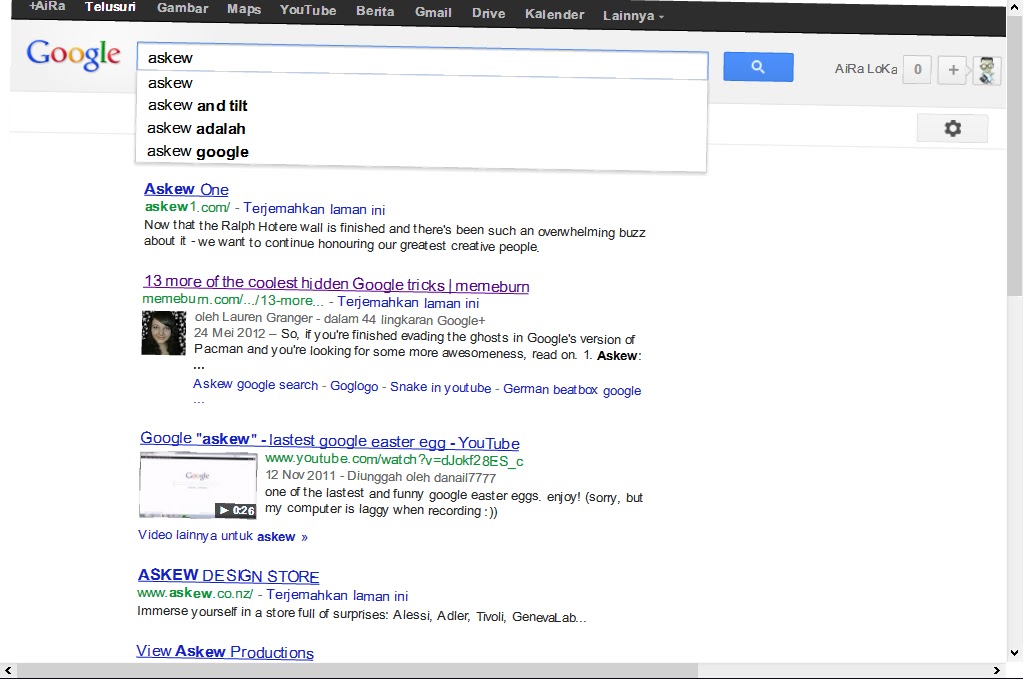Open the AiRa LoKa profile avatar
Image resolution: width=1024 pixels, height=679 pixels.
coord(987,71)
